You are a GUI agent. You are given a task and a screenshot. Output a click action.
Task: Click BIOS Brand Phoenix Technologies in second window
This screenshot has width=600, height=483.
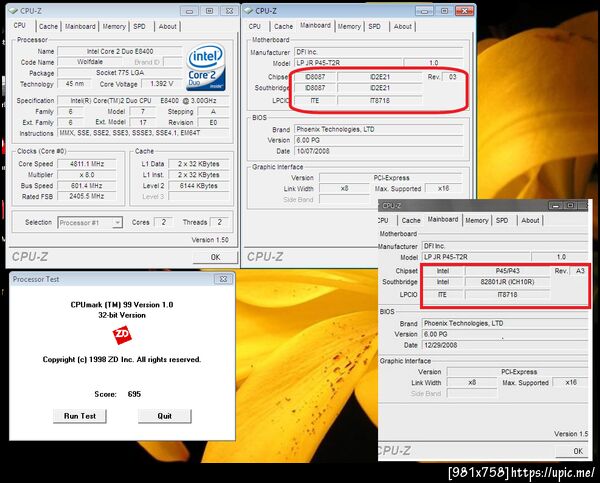378,129
